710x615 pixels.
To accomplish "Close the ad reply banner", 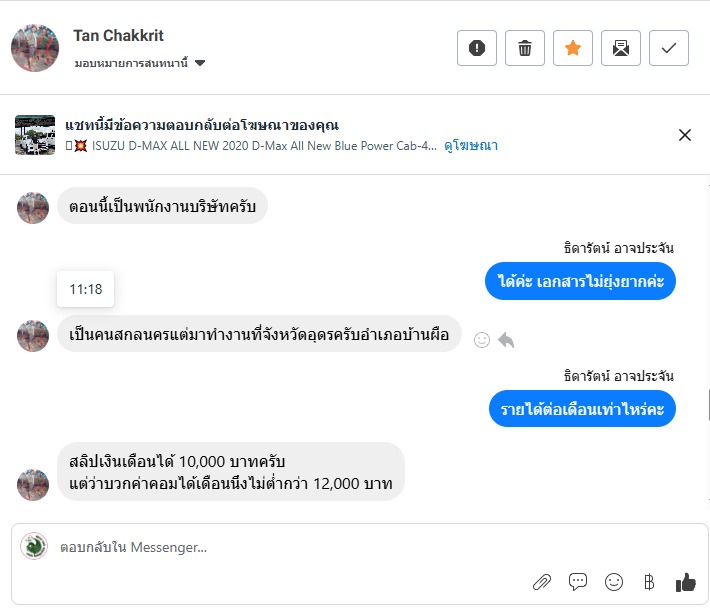I will 685,135.
